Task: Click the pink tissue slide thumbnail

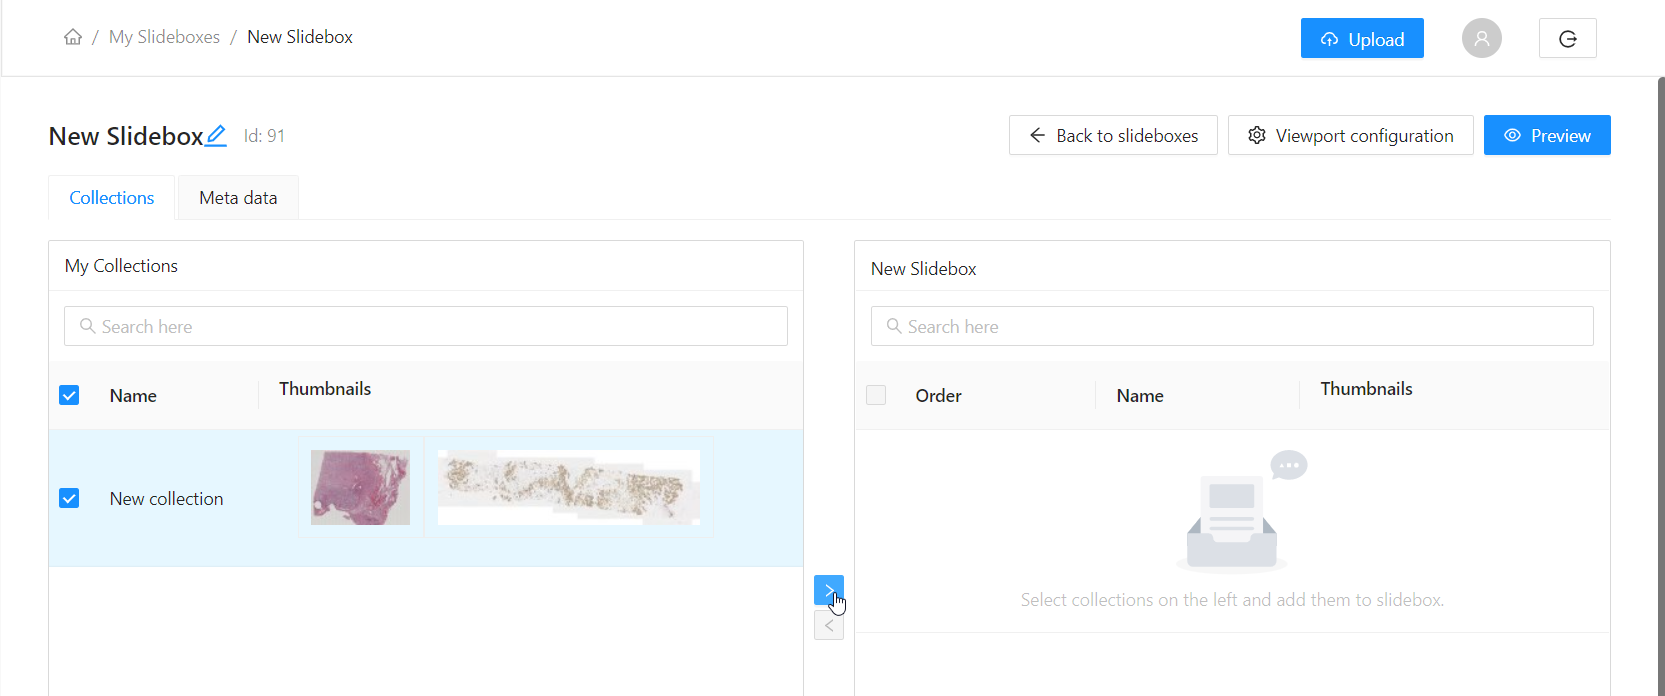Action: pos(360,487)
